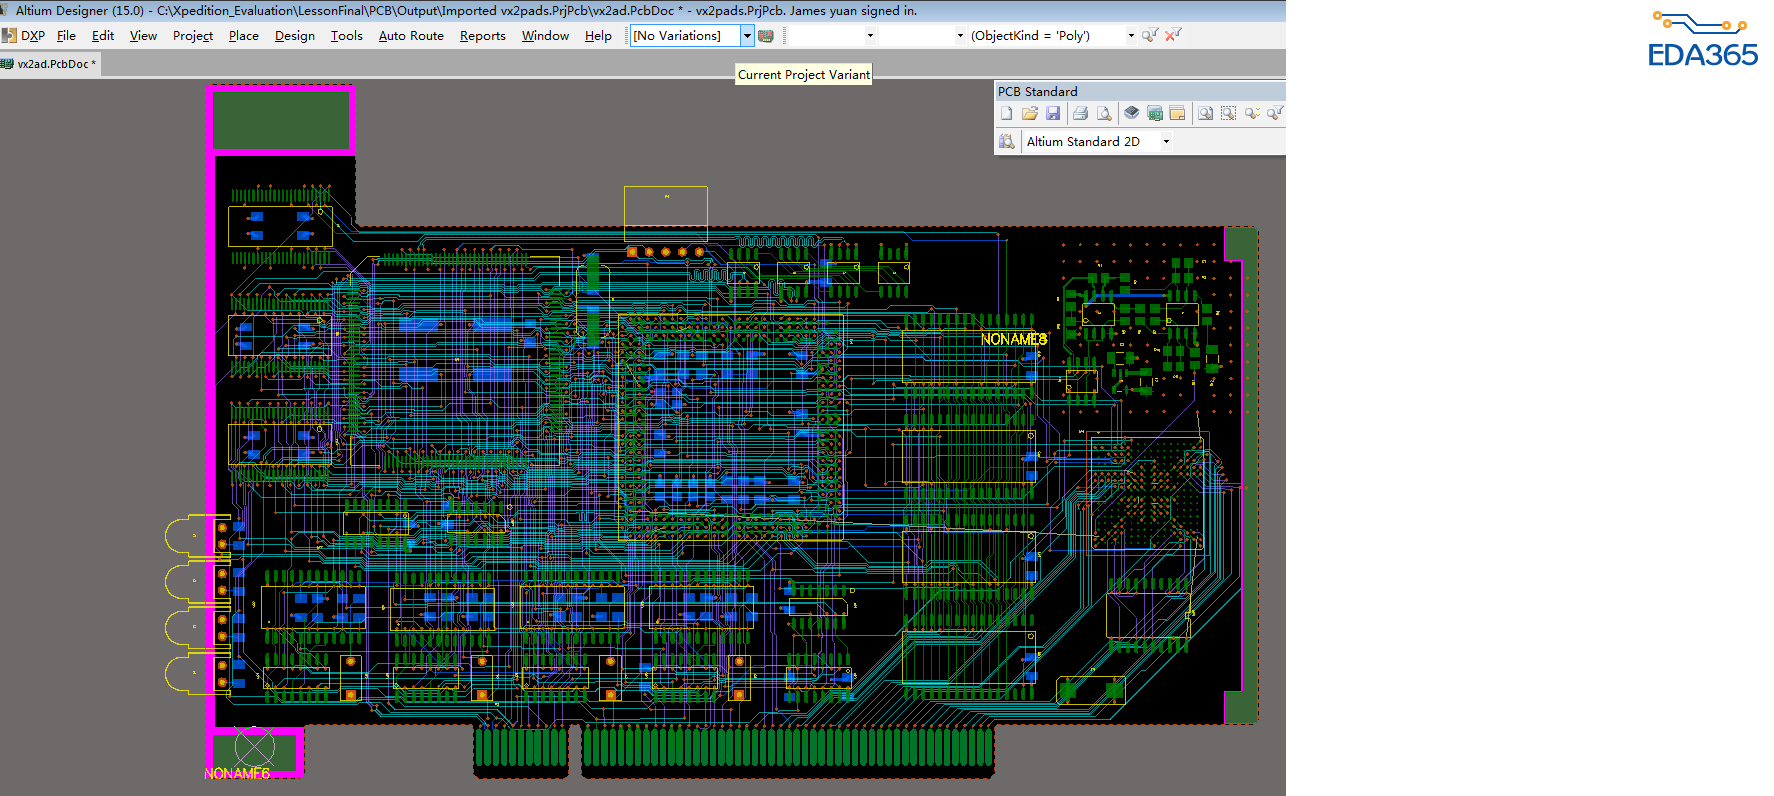Open Print Preview from the toolbar
1774x796 pixels.
click(1104, 114)
